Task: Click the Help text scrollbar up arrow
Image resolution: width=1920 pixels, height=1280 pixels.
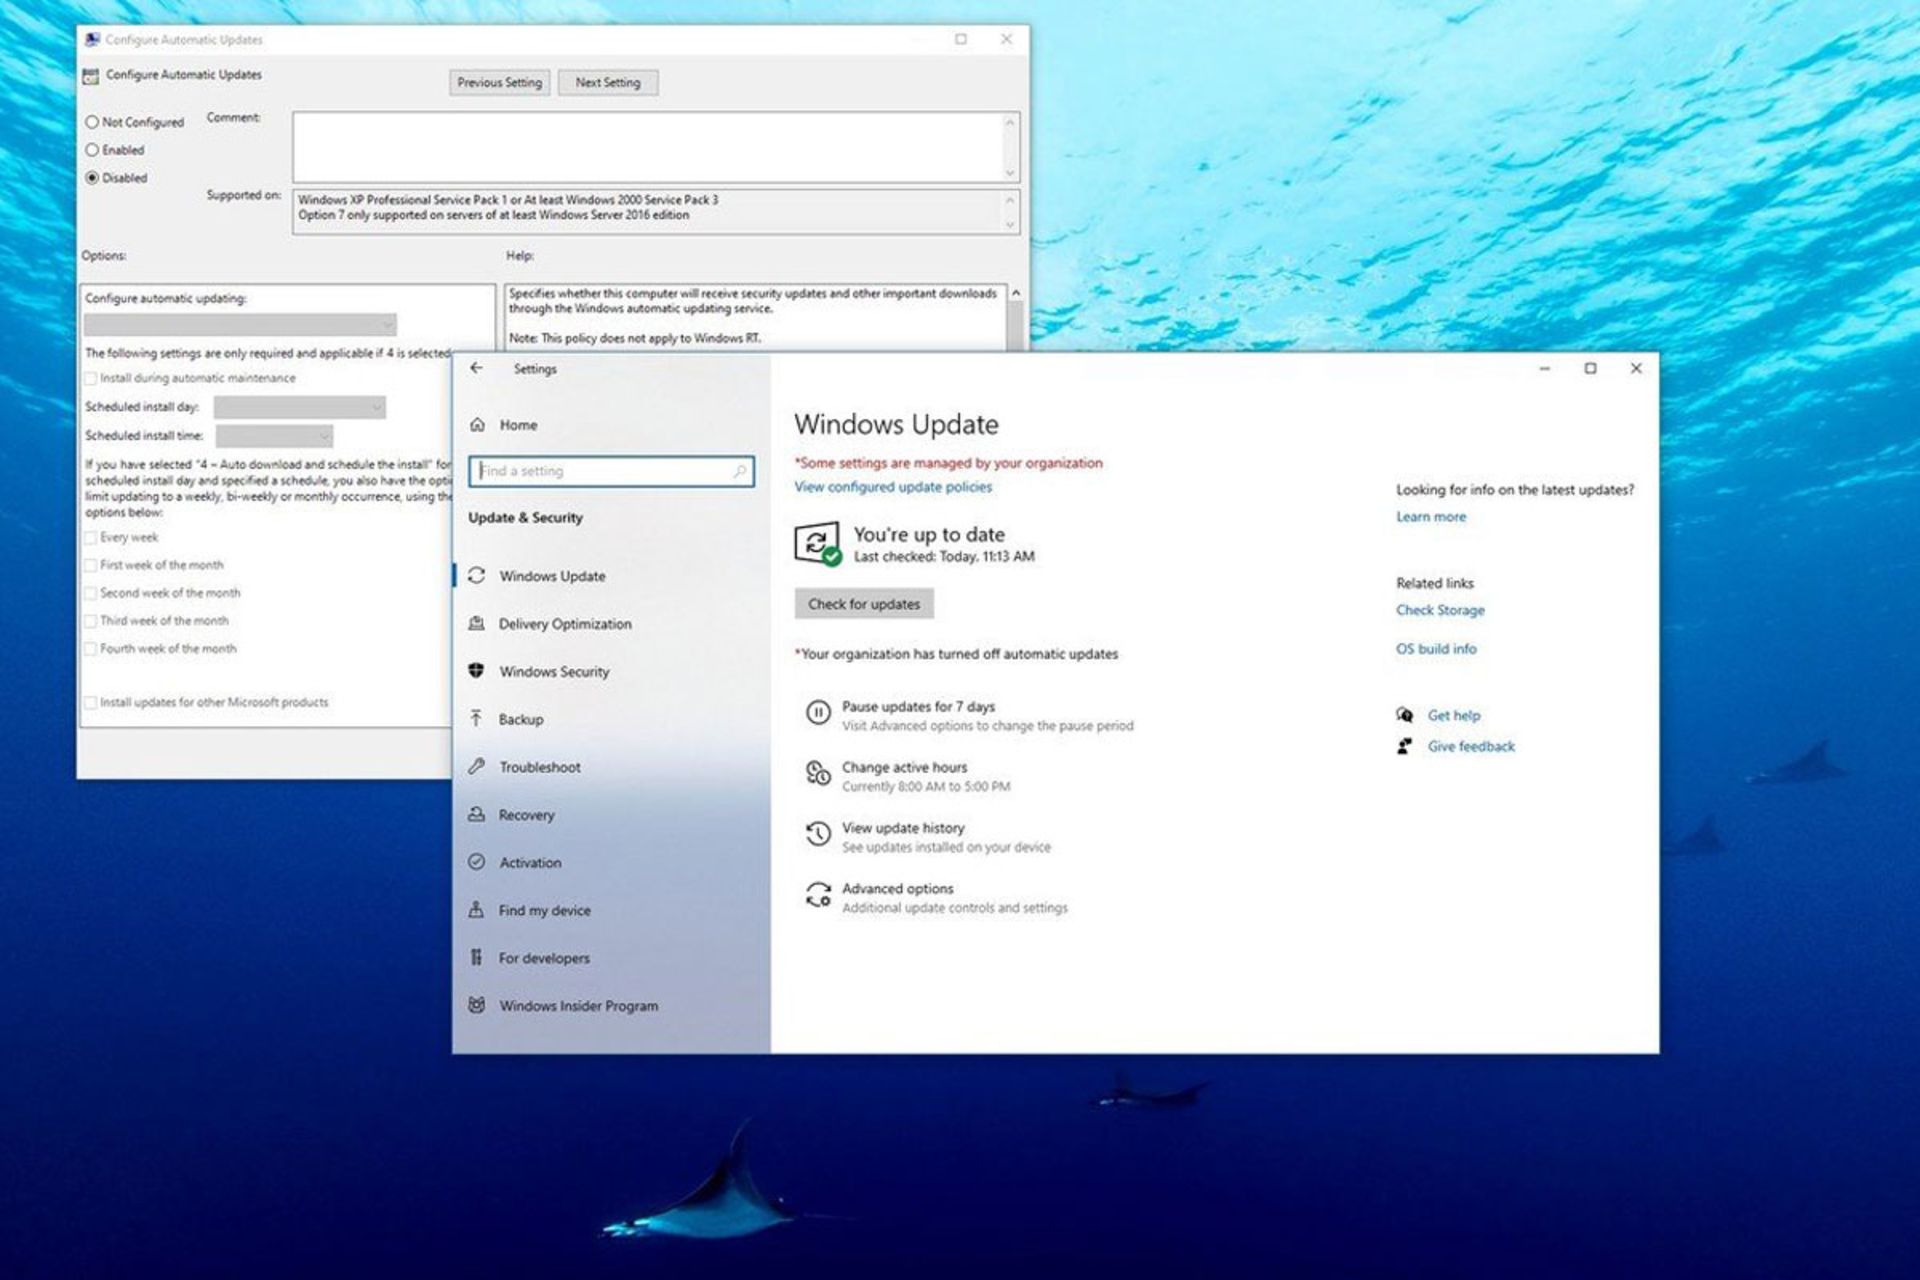Action: 1016,294
